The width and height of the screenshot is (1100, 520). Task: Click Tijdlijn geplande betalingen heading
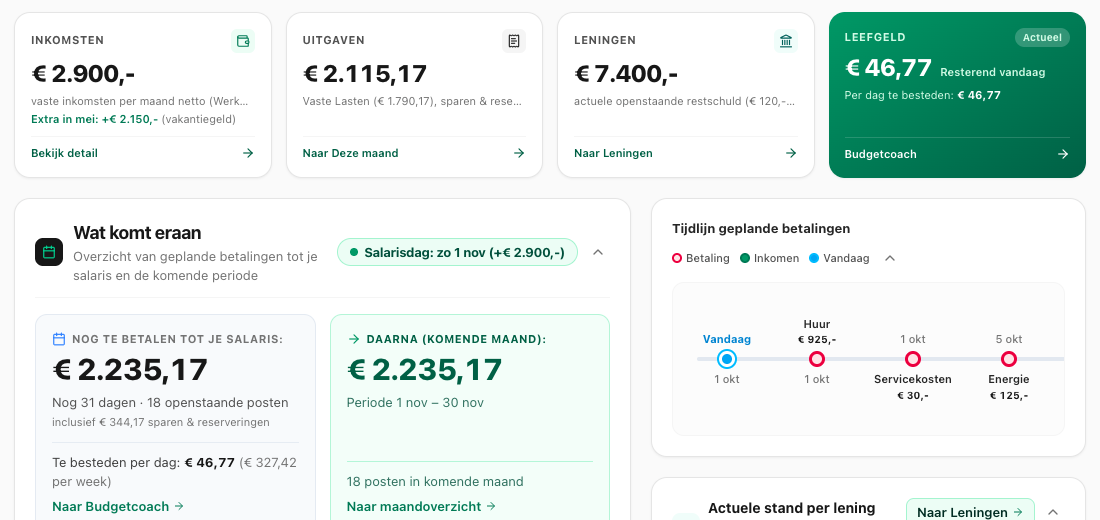click(761, 228)
